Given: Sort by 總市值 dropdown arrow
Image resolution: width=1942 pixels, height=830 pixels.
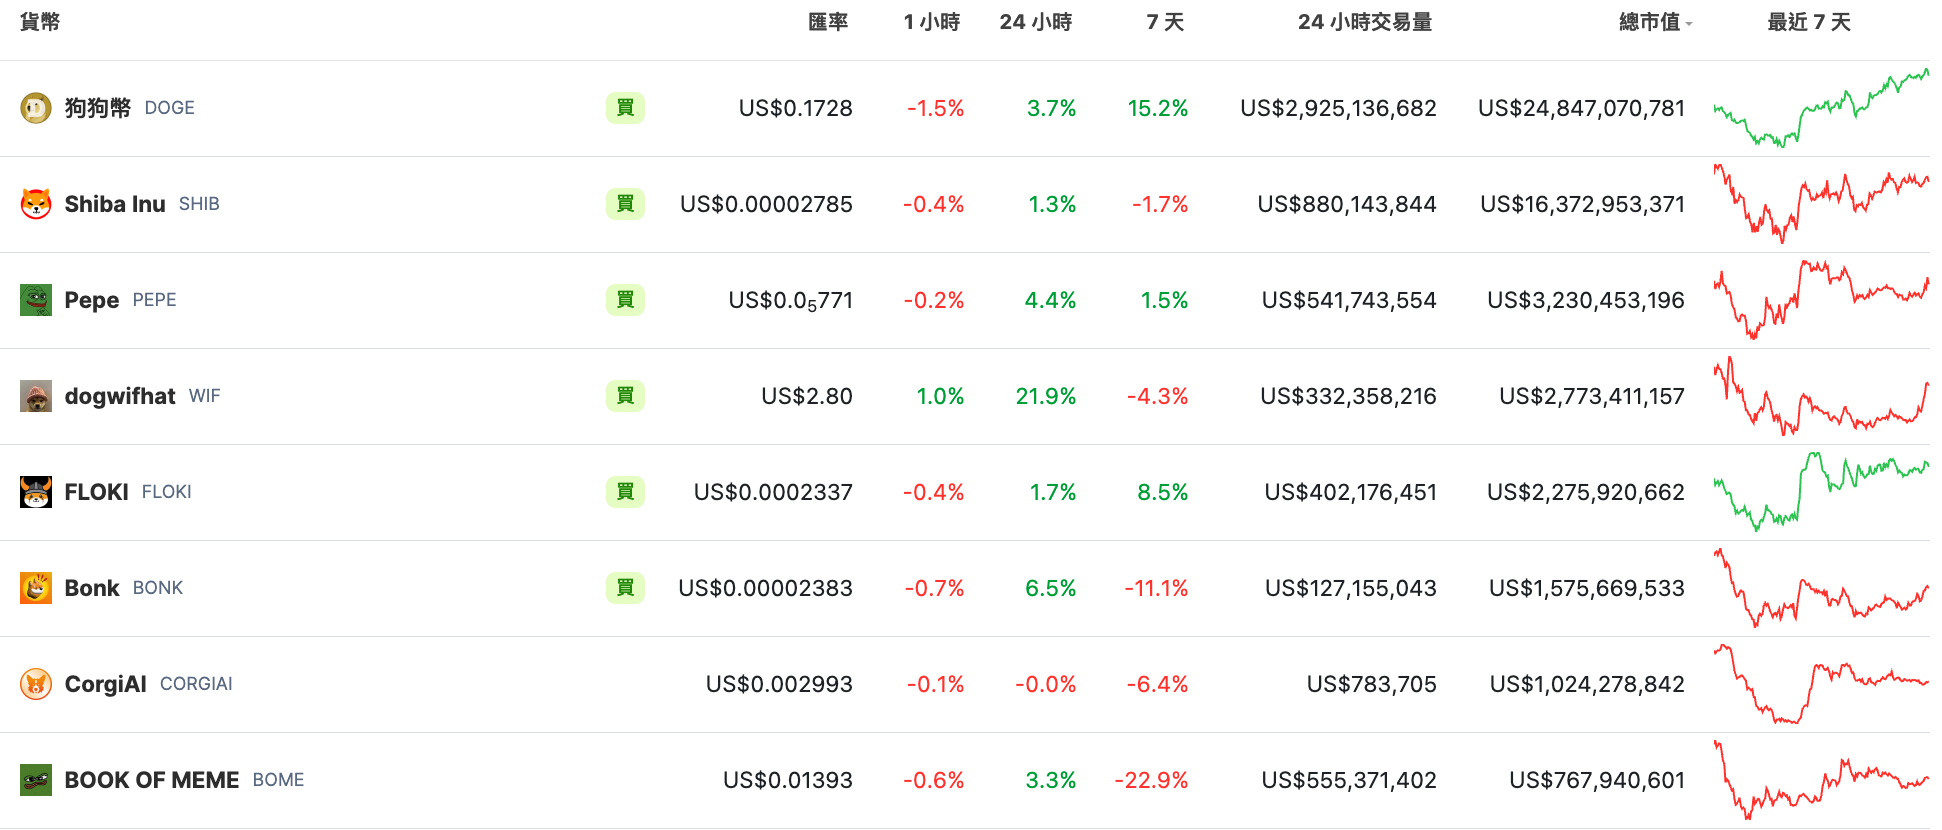Looking at the screenshot, I should 1689,24.
